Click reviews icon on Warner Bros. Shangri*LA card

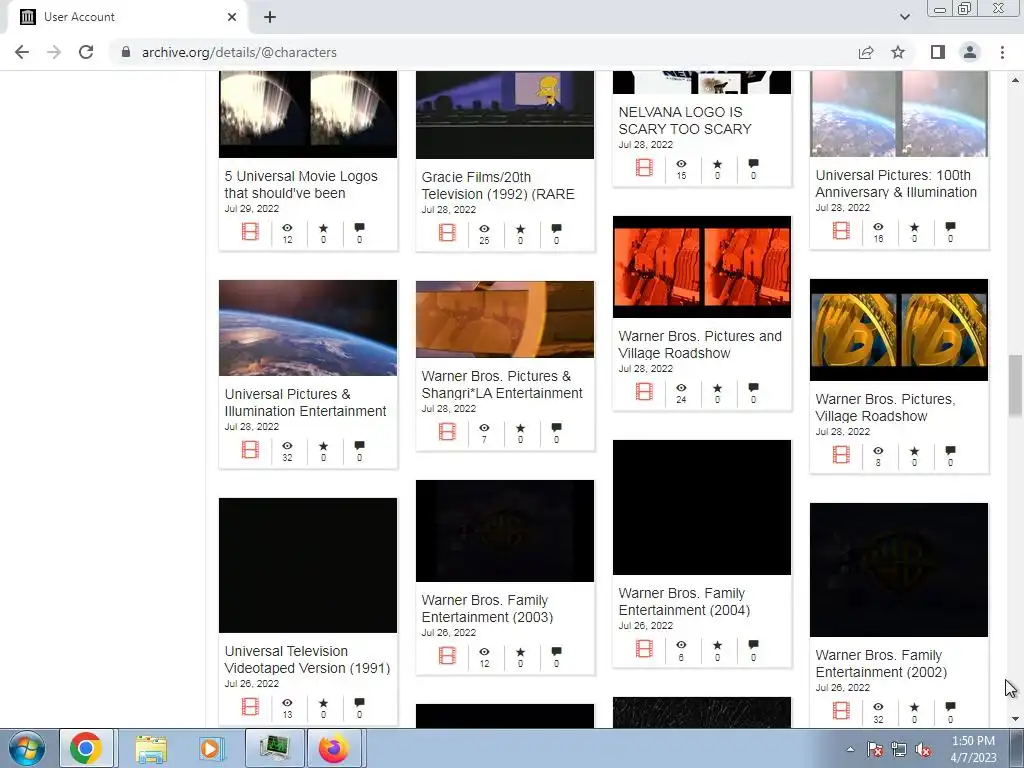556,427
